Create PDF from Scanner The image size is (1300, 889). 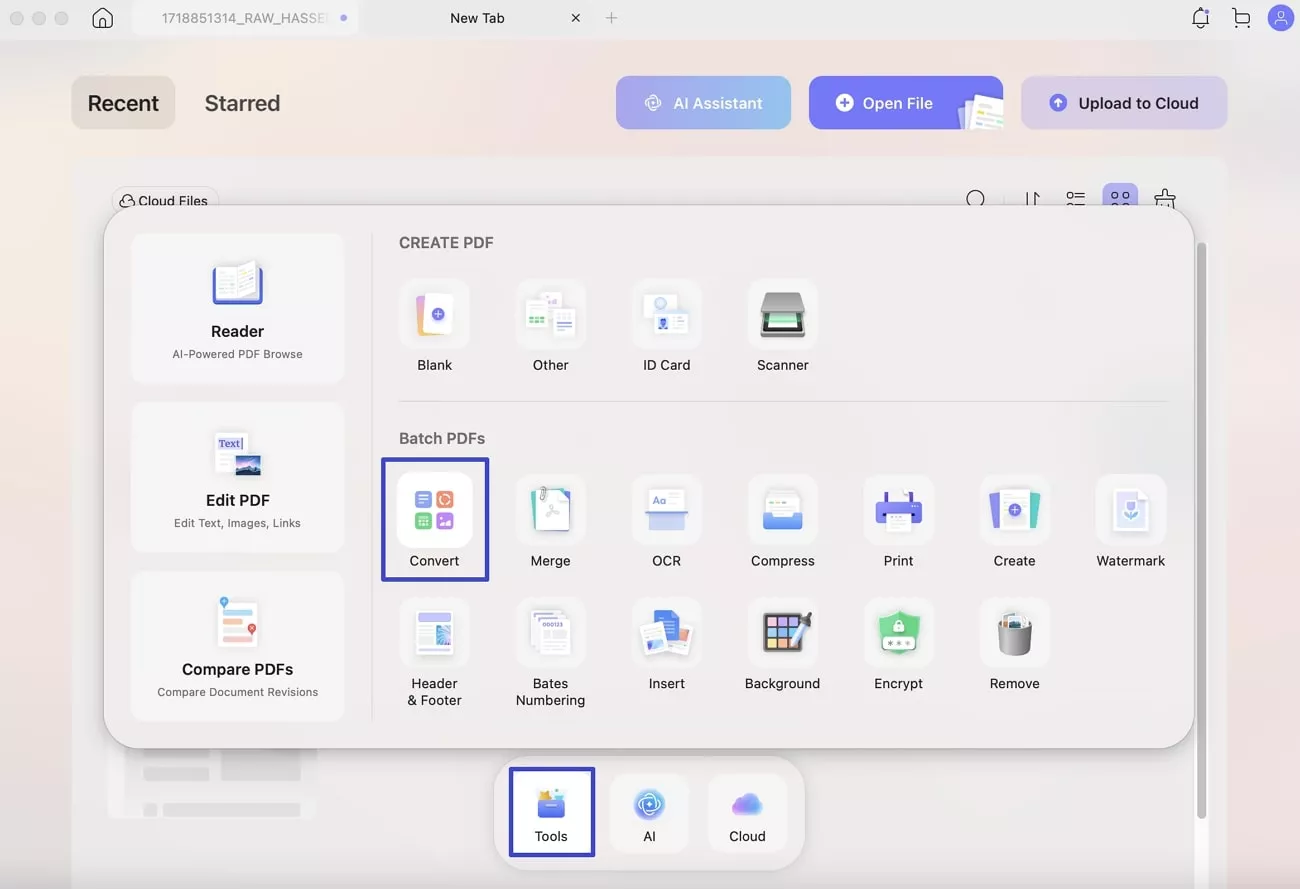click(x=782, y=315)
